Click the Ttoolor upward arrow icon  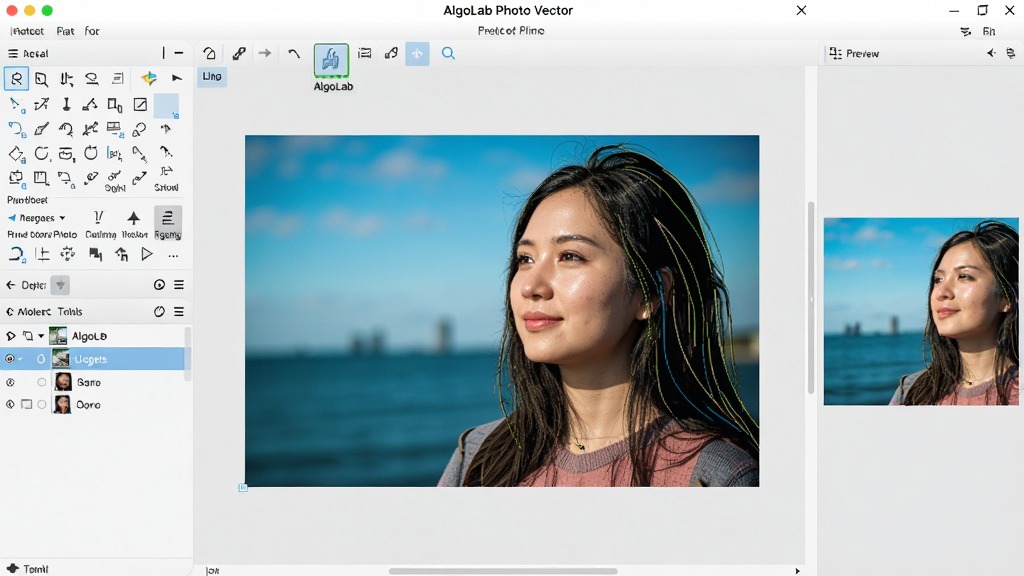pos(134,225)
